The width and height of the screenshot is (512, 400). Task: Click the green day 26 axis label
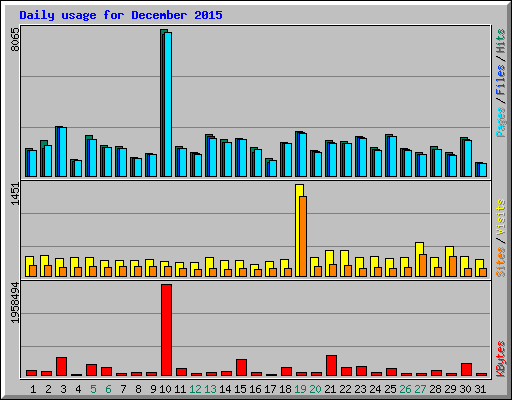point(406,389)
